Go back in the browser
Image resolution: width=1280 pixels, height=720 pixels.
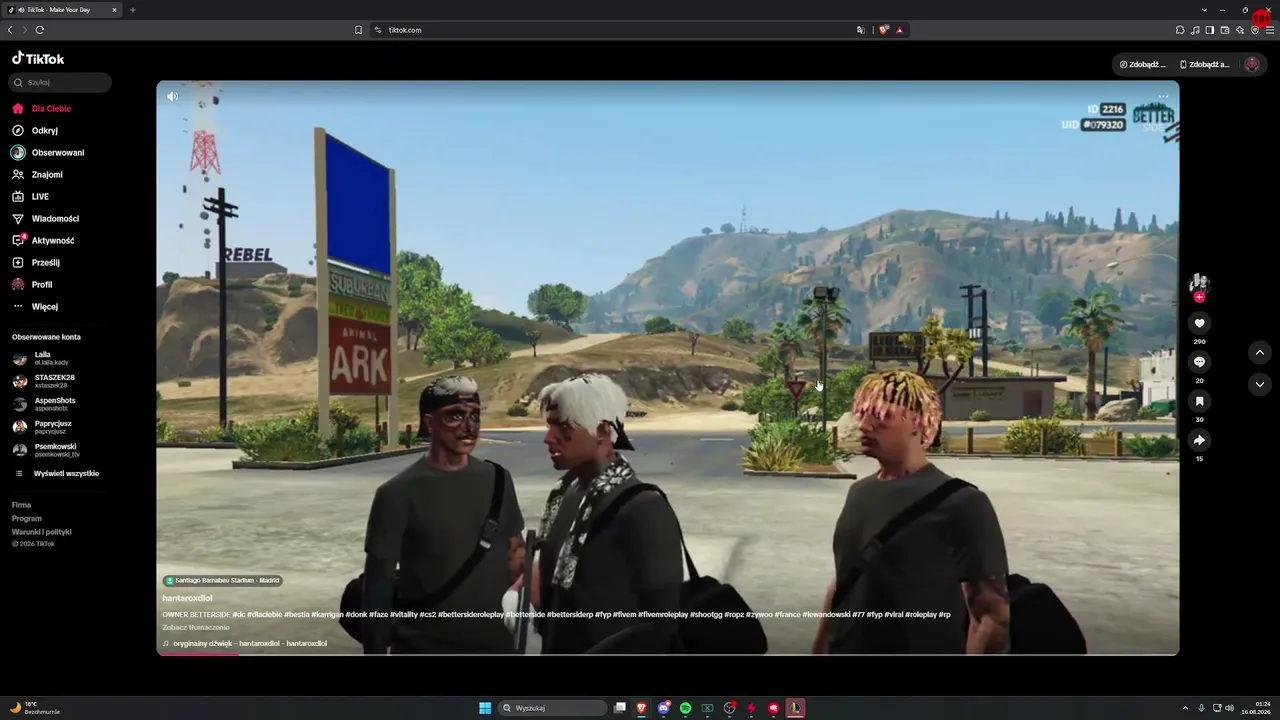[10, 30]
